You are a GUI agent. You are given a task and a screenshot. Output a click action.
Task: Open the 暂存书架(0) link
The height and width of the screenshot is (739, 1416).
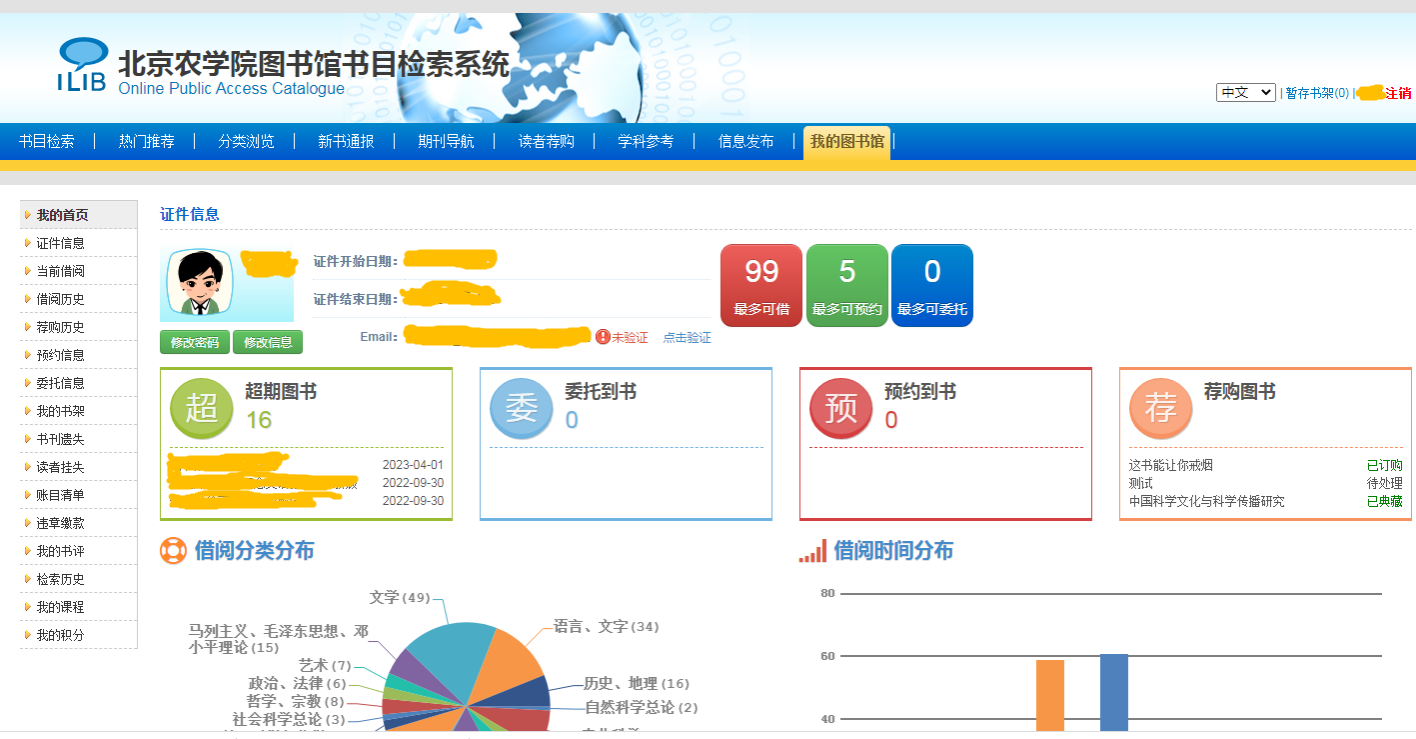tap(1317, 93)
